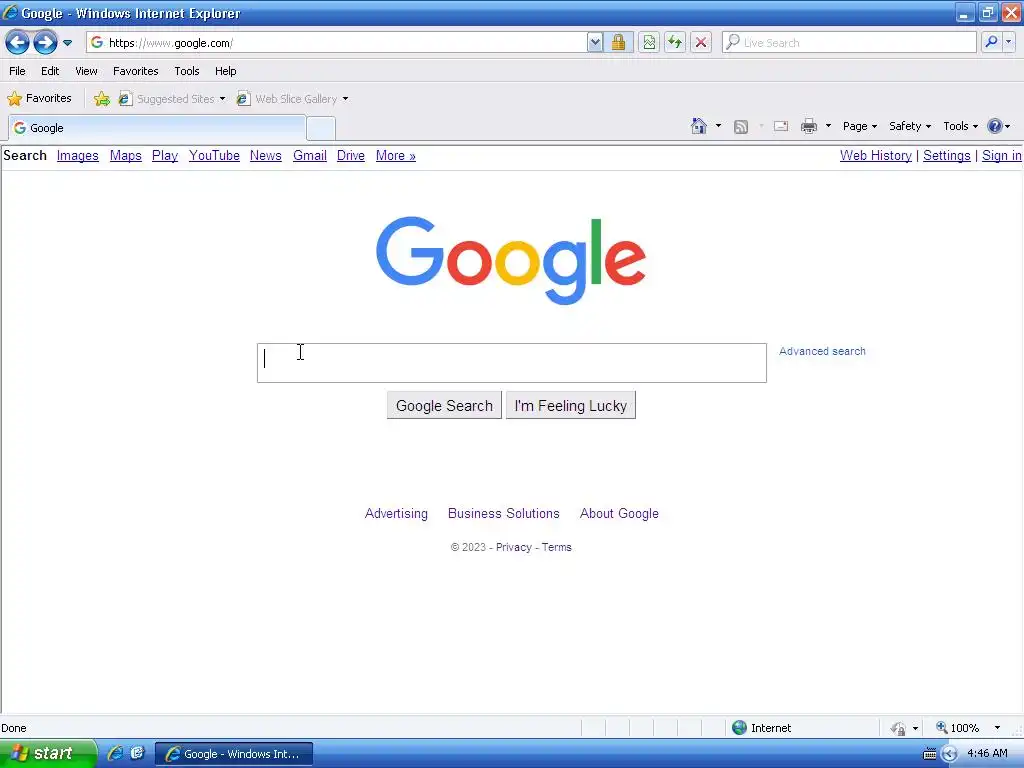The width and height of the screenshot is (1024, 768).
Task: Open the Safety command menu
Action: coord(910,126)
